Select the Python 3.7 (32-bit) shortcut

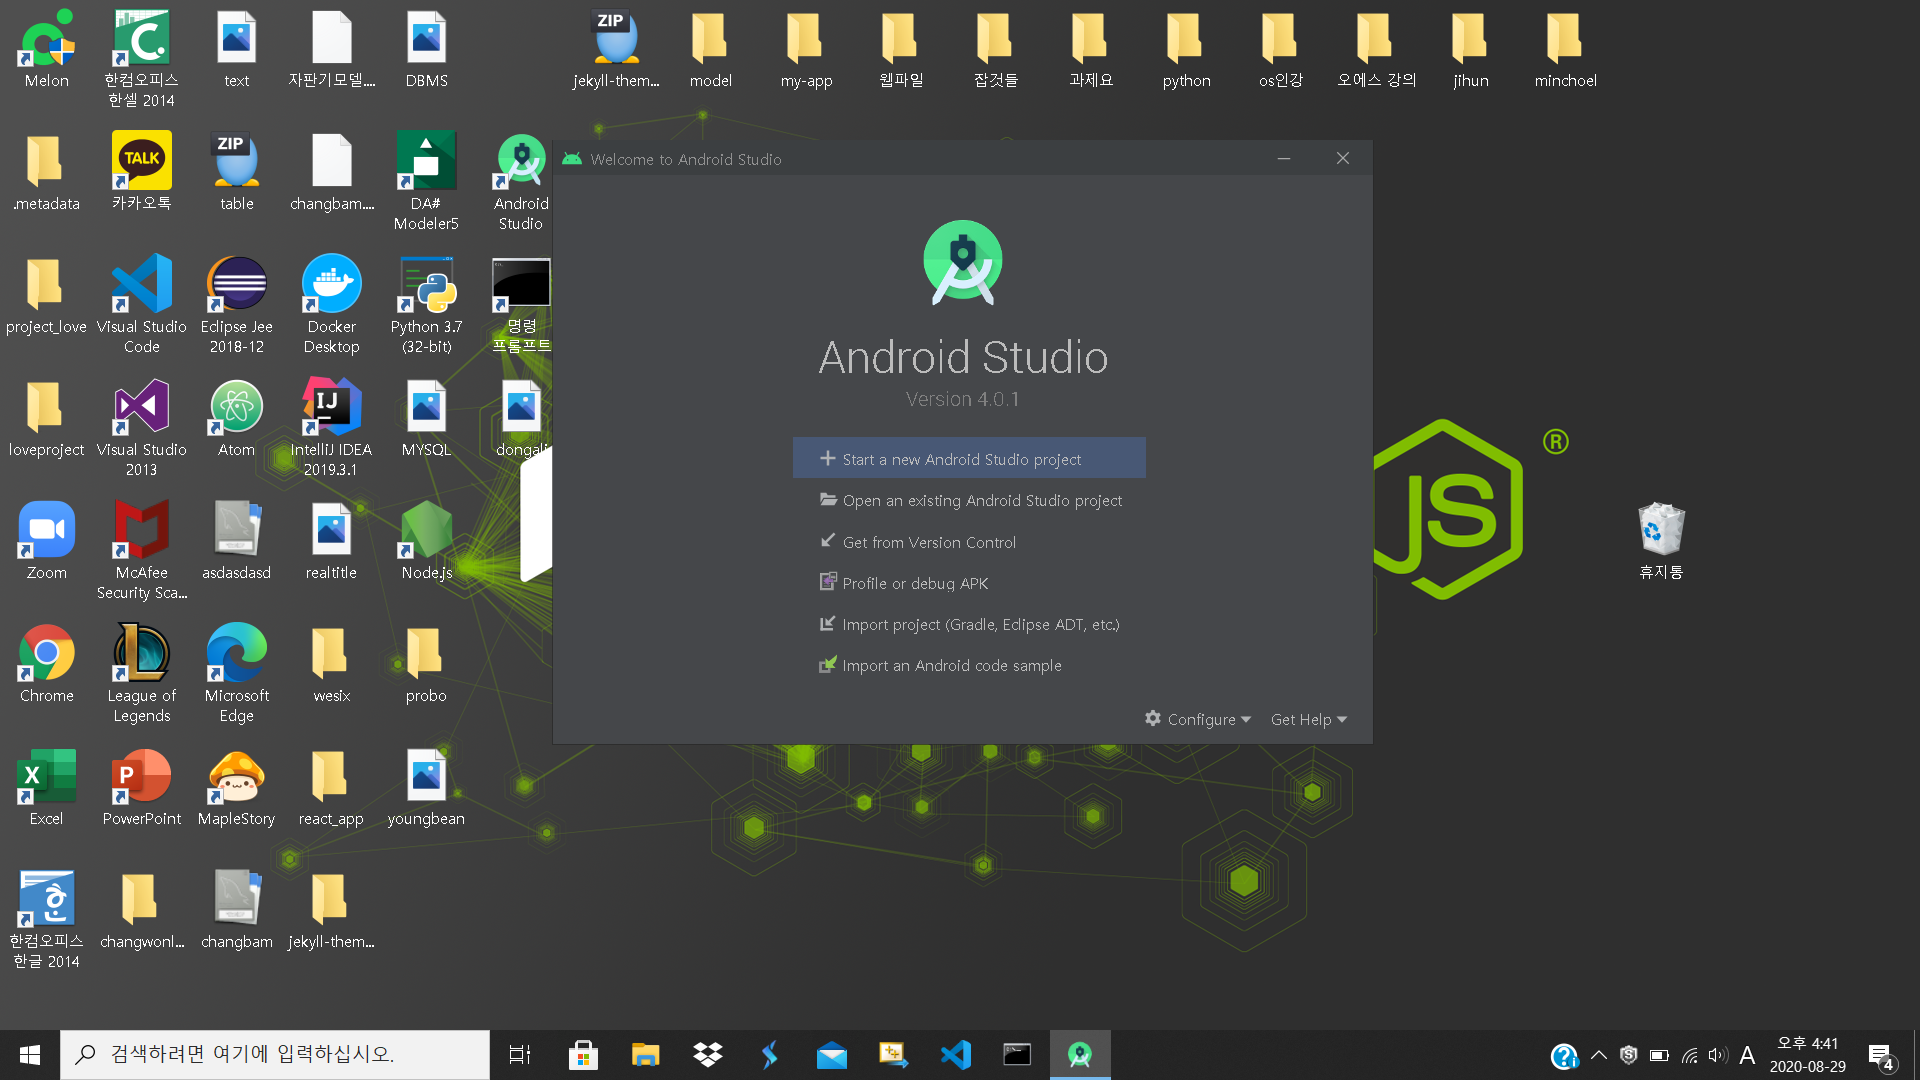427,304
